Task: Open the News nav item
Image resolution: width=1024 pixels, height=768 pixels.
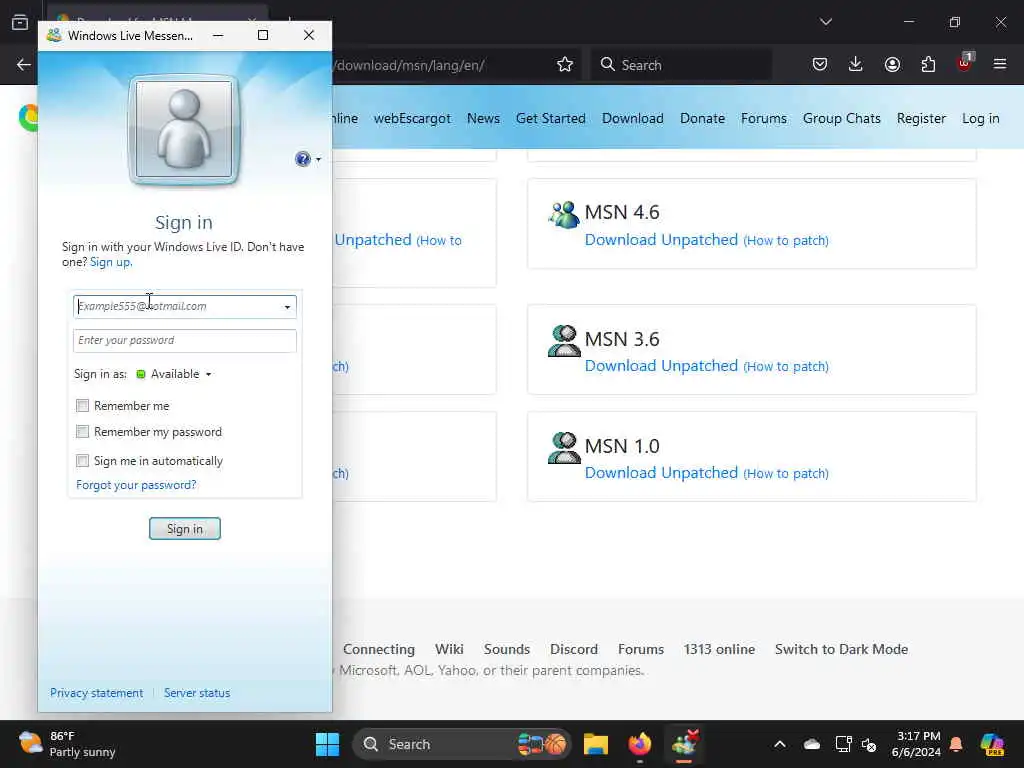Action: pyautogui.click(x=483, y=118)
